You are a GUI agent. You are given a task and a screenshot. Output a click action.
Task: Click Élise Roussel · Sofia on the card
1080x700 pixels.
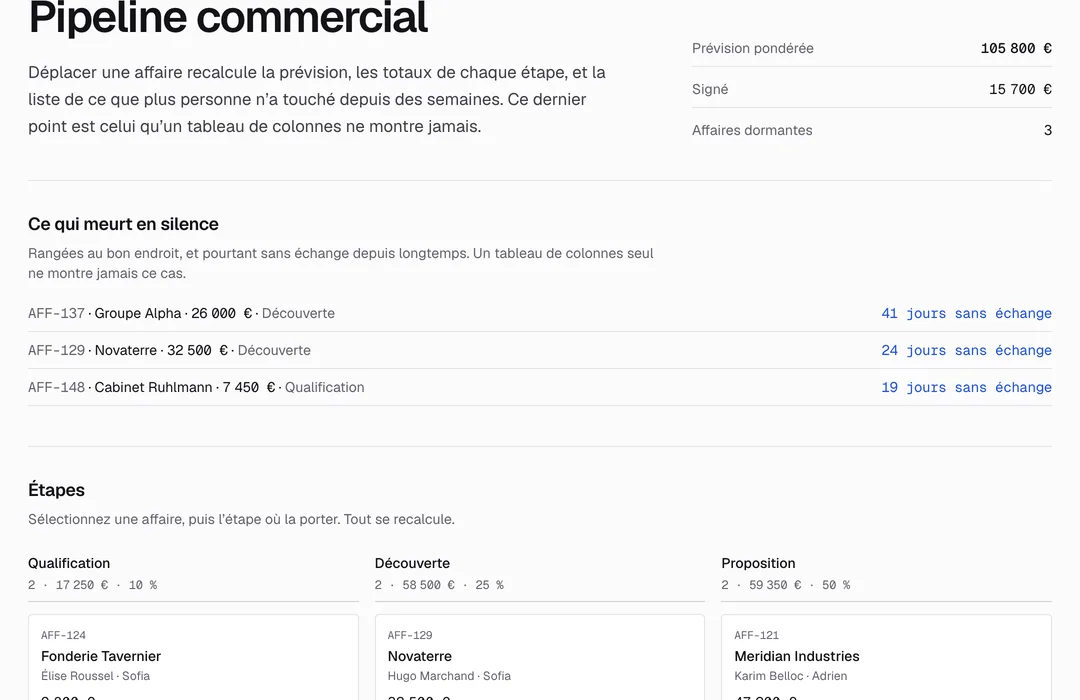coord(95,676)
